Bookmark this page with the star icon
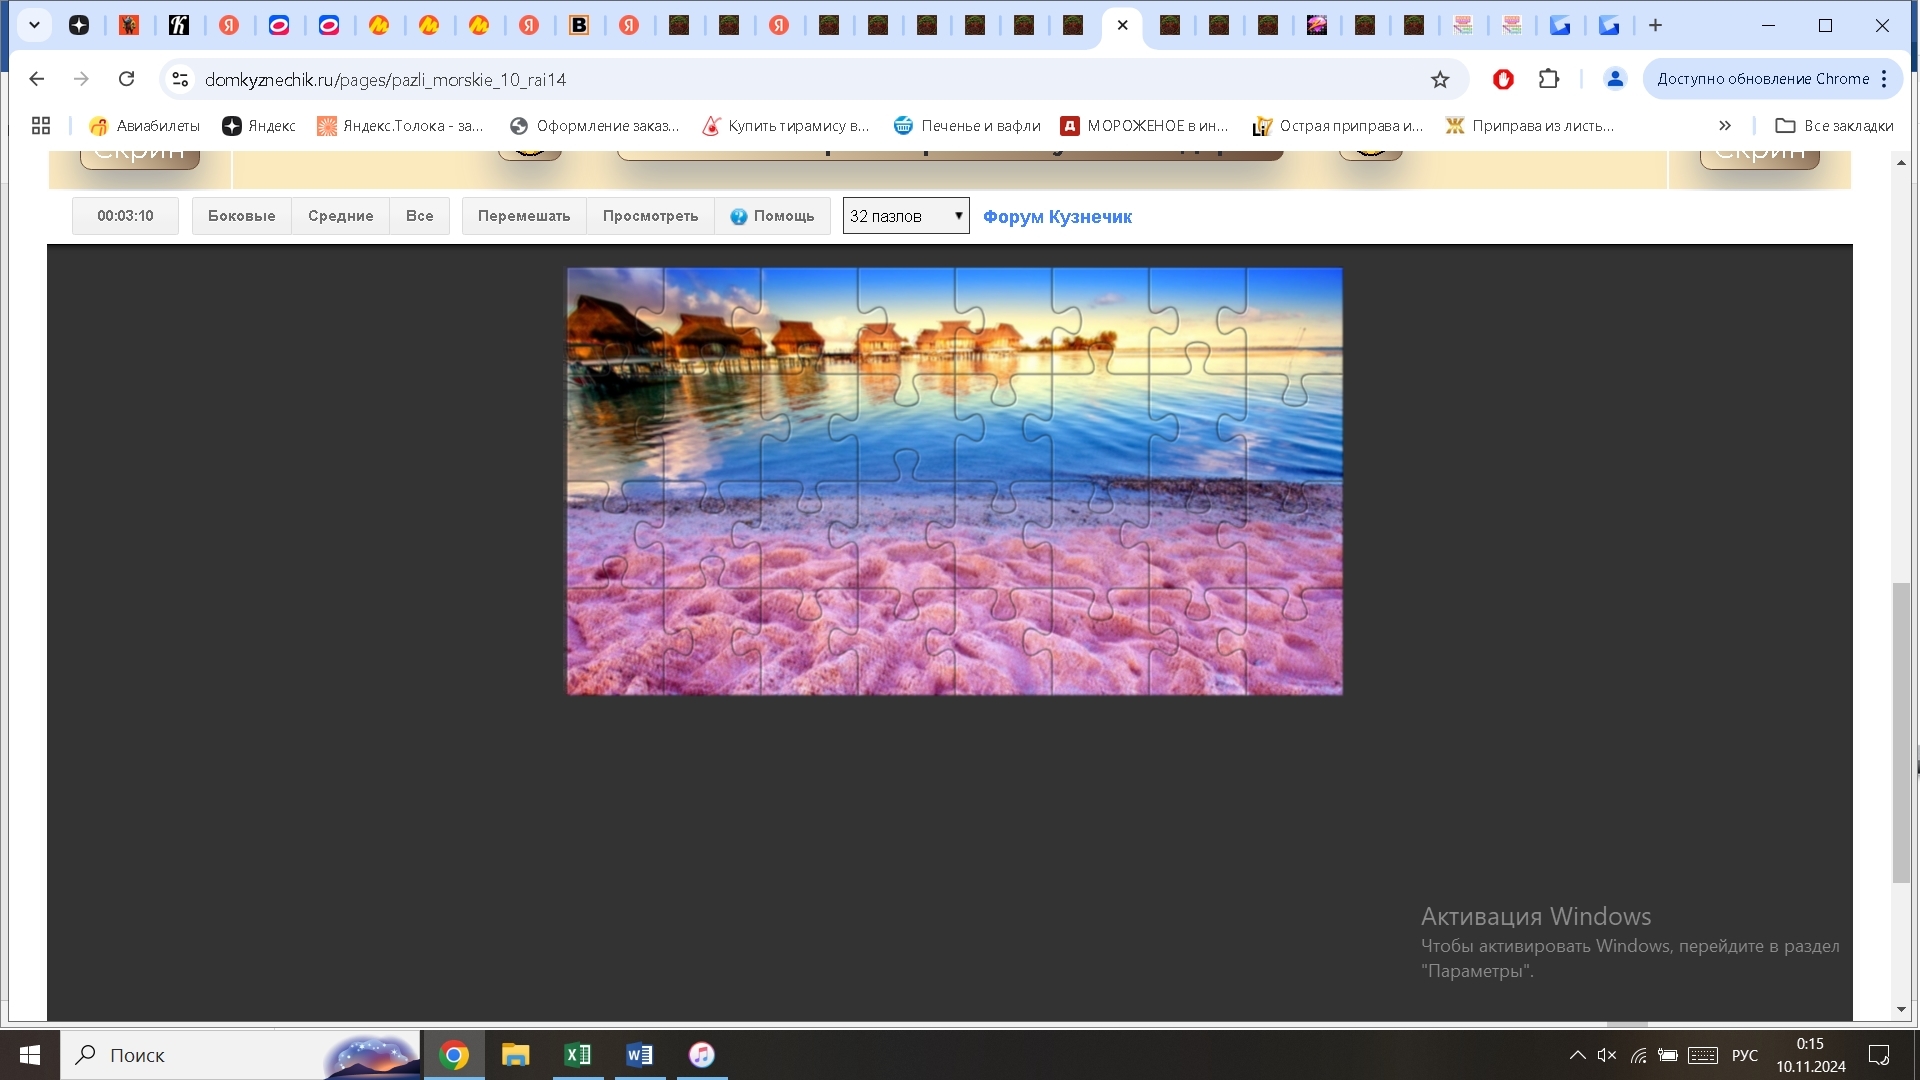The height and width of the screenshot is (1080, 1920). point(1440,79)
